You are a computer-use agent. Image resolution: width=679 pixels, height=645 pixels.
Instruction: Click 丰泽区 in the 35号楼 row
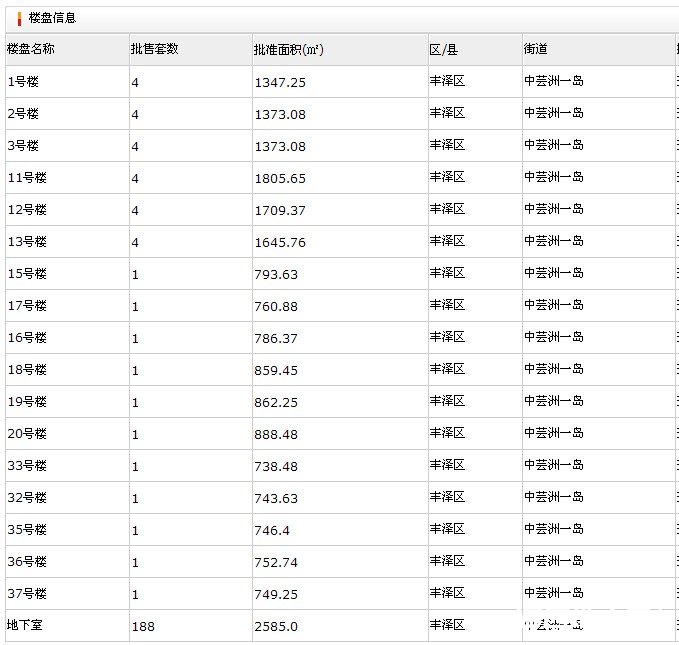pyautogui.click(x=447, y=529)
